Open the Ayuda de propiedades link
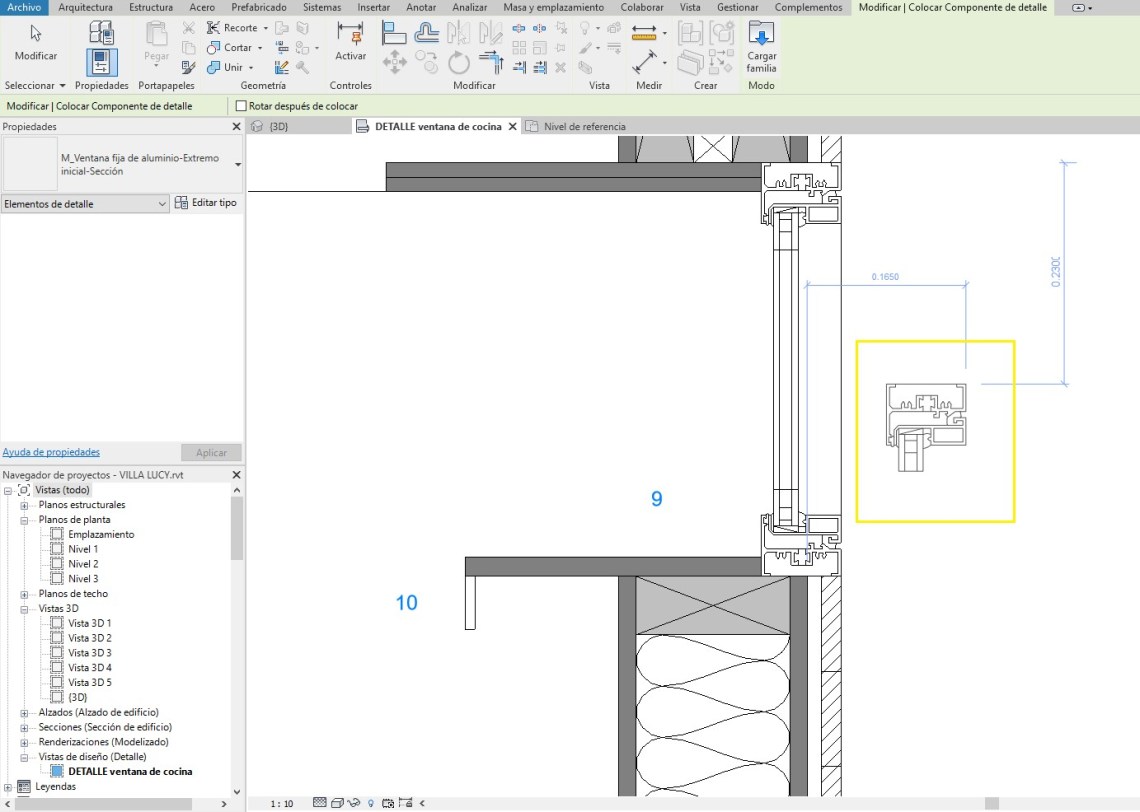 [x=51, y=452]
